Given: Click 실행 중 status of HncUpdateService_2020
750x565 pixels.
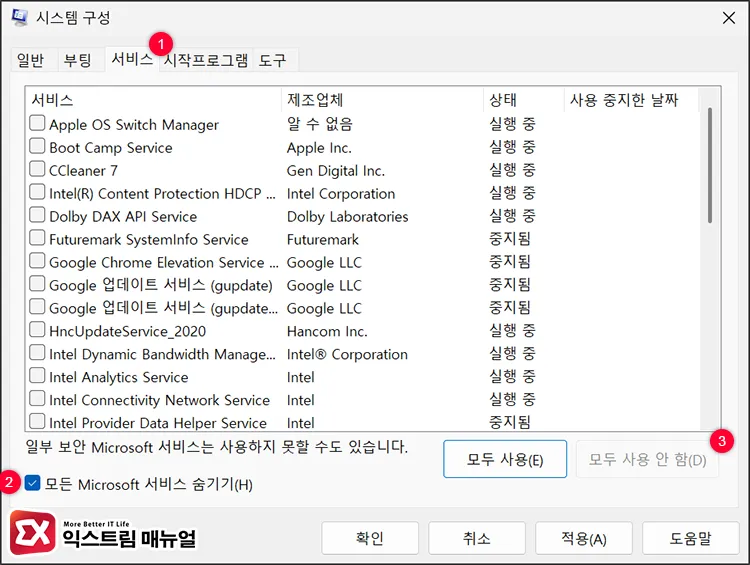Looking at the screenshot, I should [512, 331].
